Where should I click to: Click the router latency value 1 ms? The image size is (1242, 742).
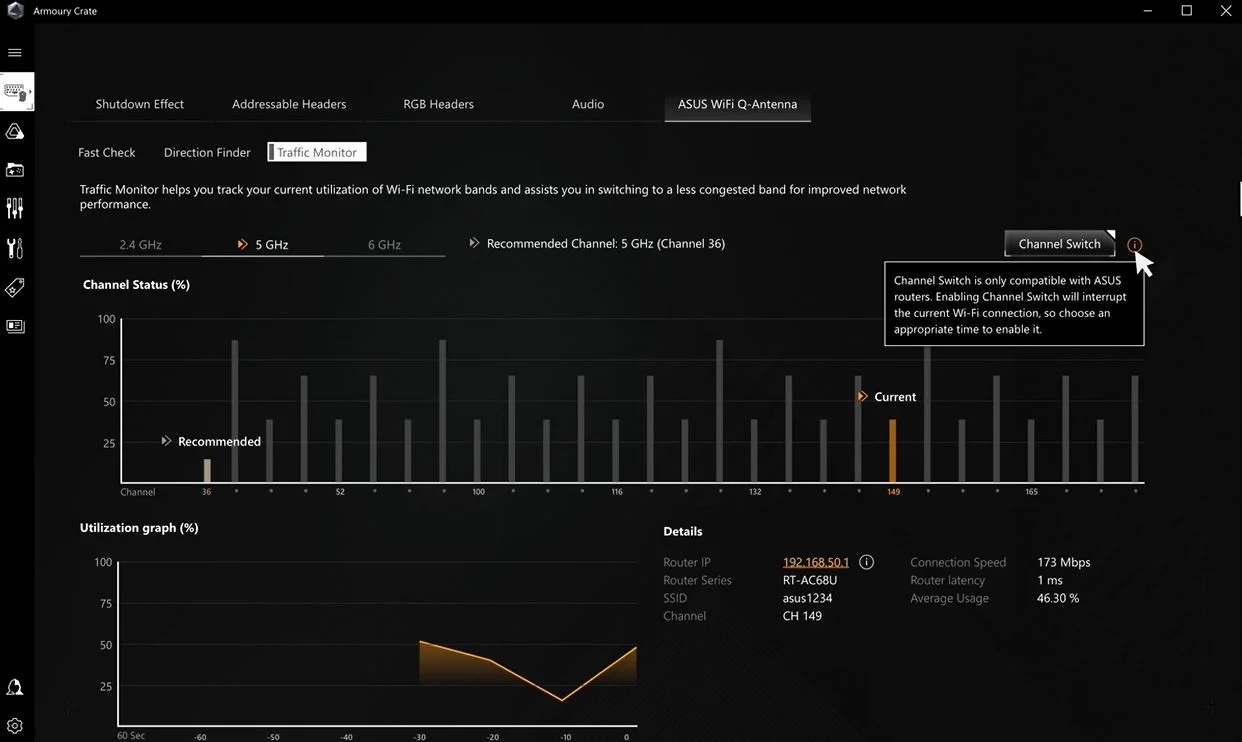pos(1050,580)
